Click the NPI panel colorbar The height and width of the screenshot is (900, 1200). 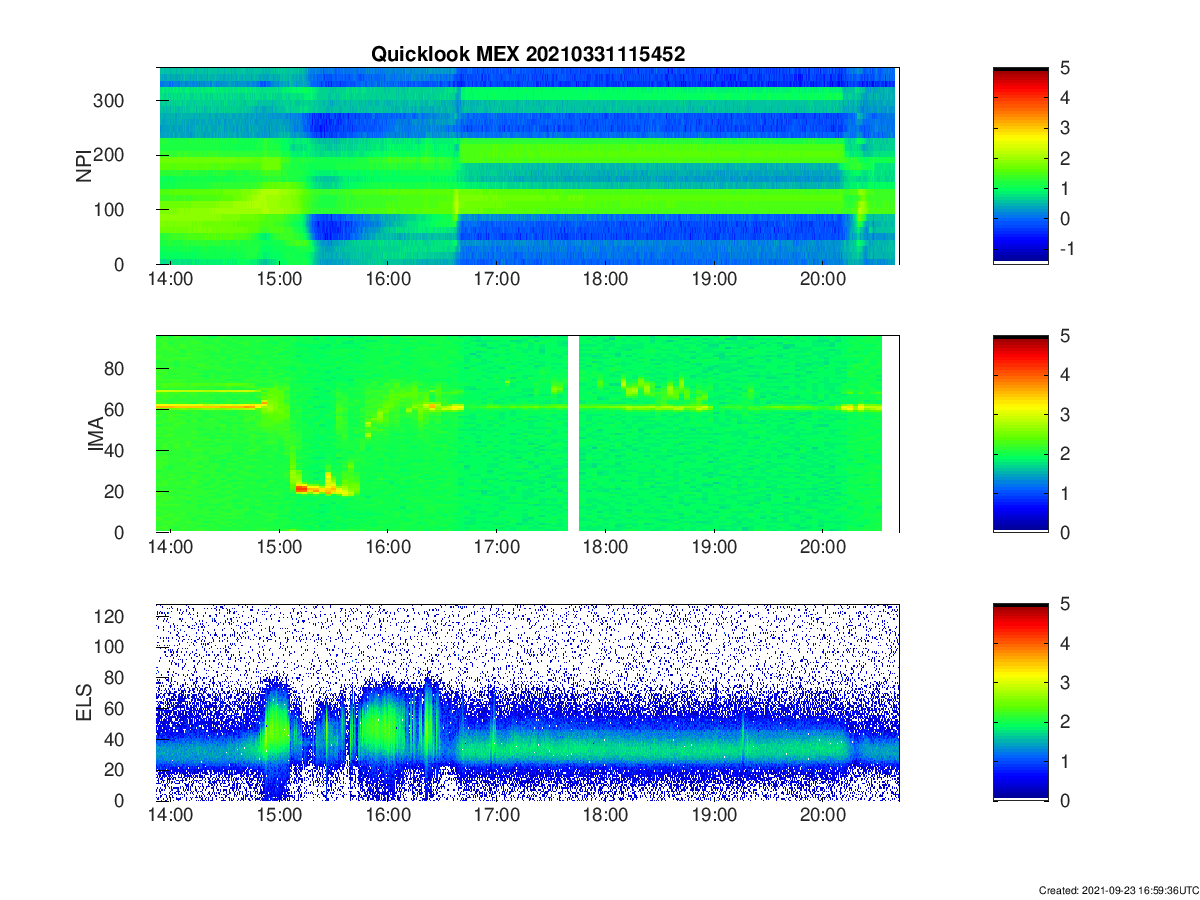[x=1021, y=166]
